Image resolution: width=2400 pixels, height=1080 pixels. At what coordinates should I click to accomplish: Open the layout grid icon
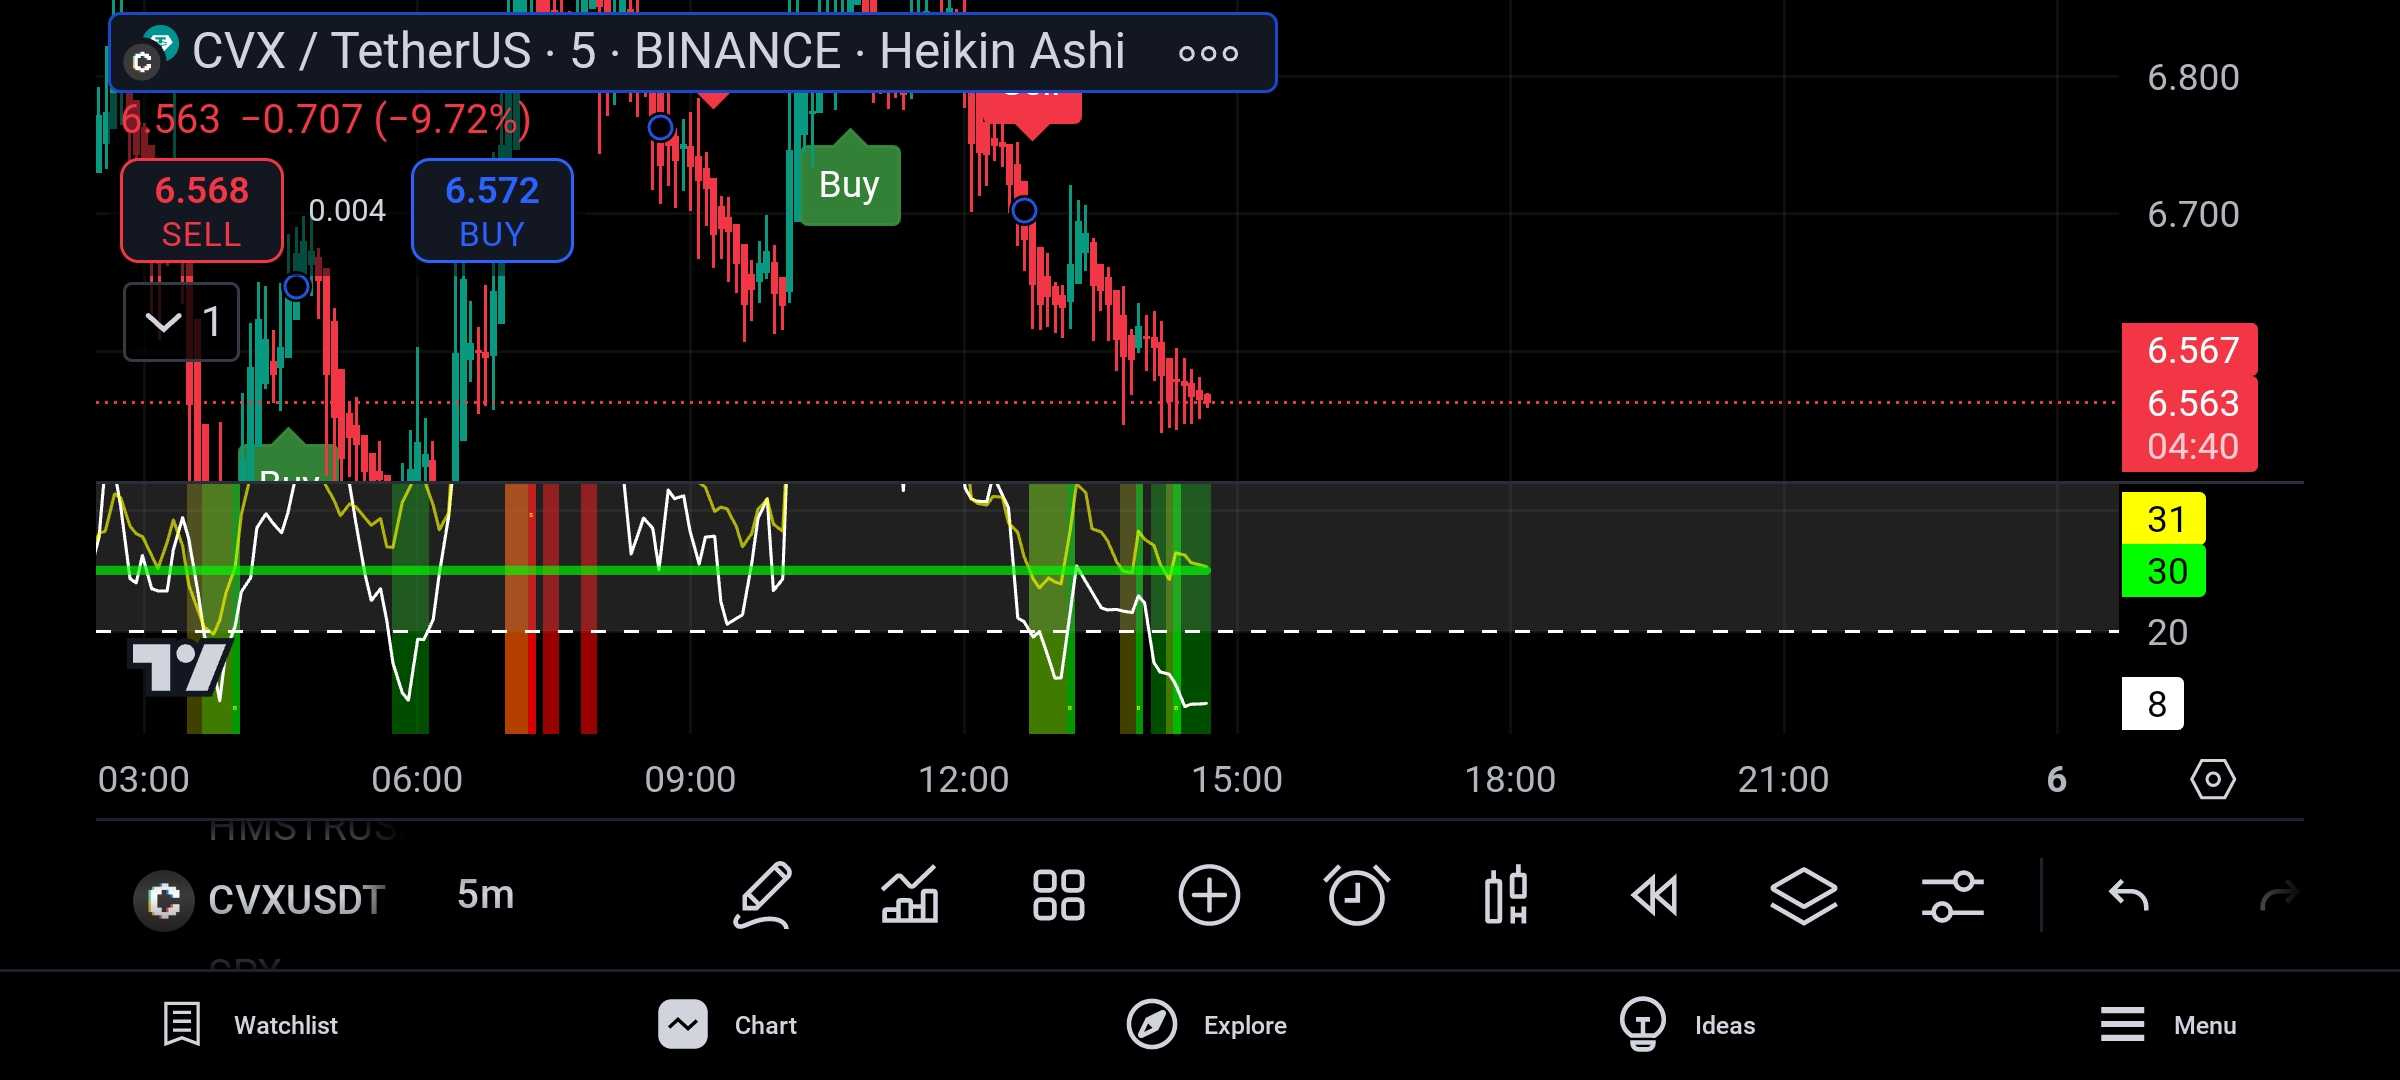tap(1058, 895)
